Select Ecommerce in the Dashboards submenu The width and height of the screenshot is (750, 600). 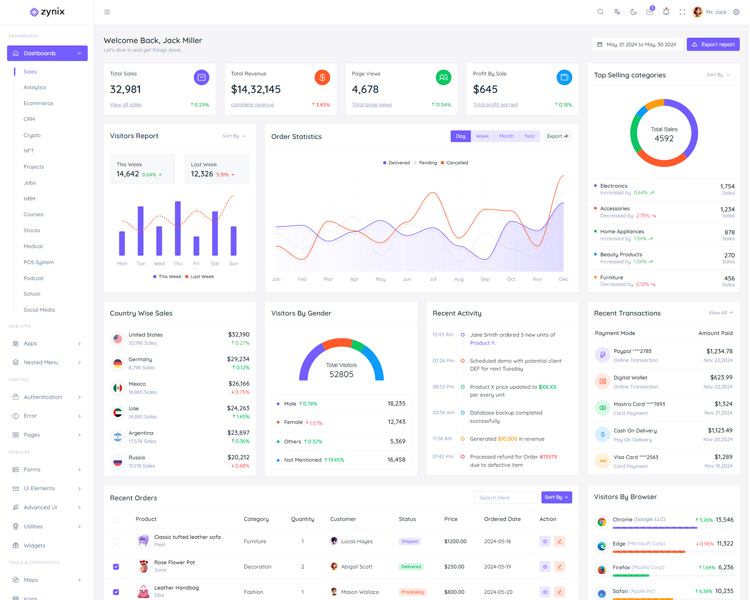click(x=38, y=103)
